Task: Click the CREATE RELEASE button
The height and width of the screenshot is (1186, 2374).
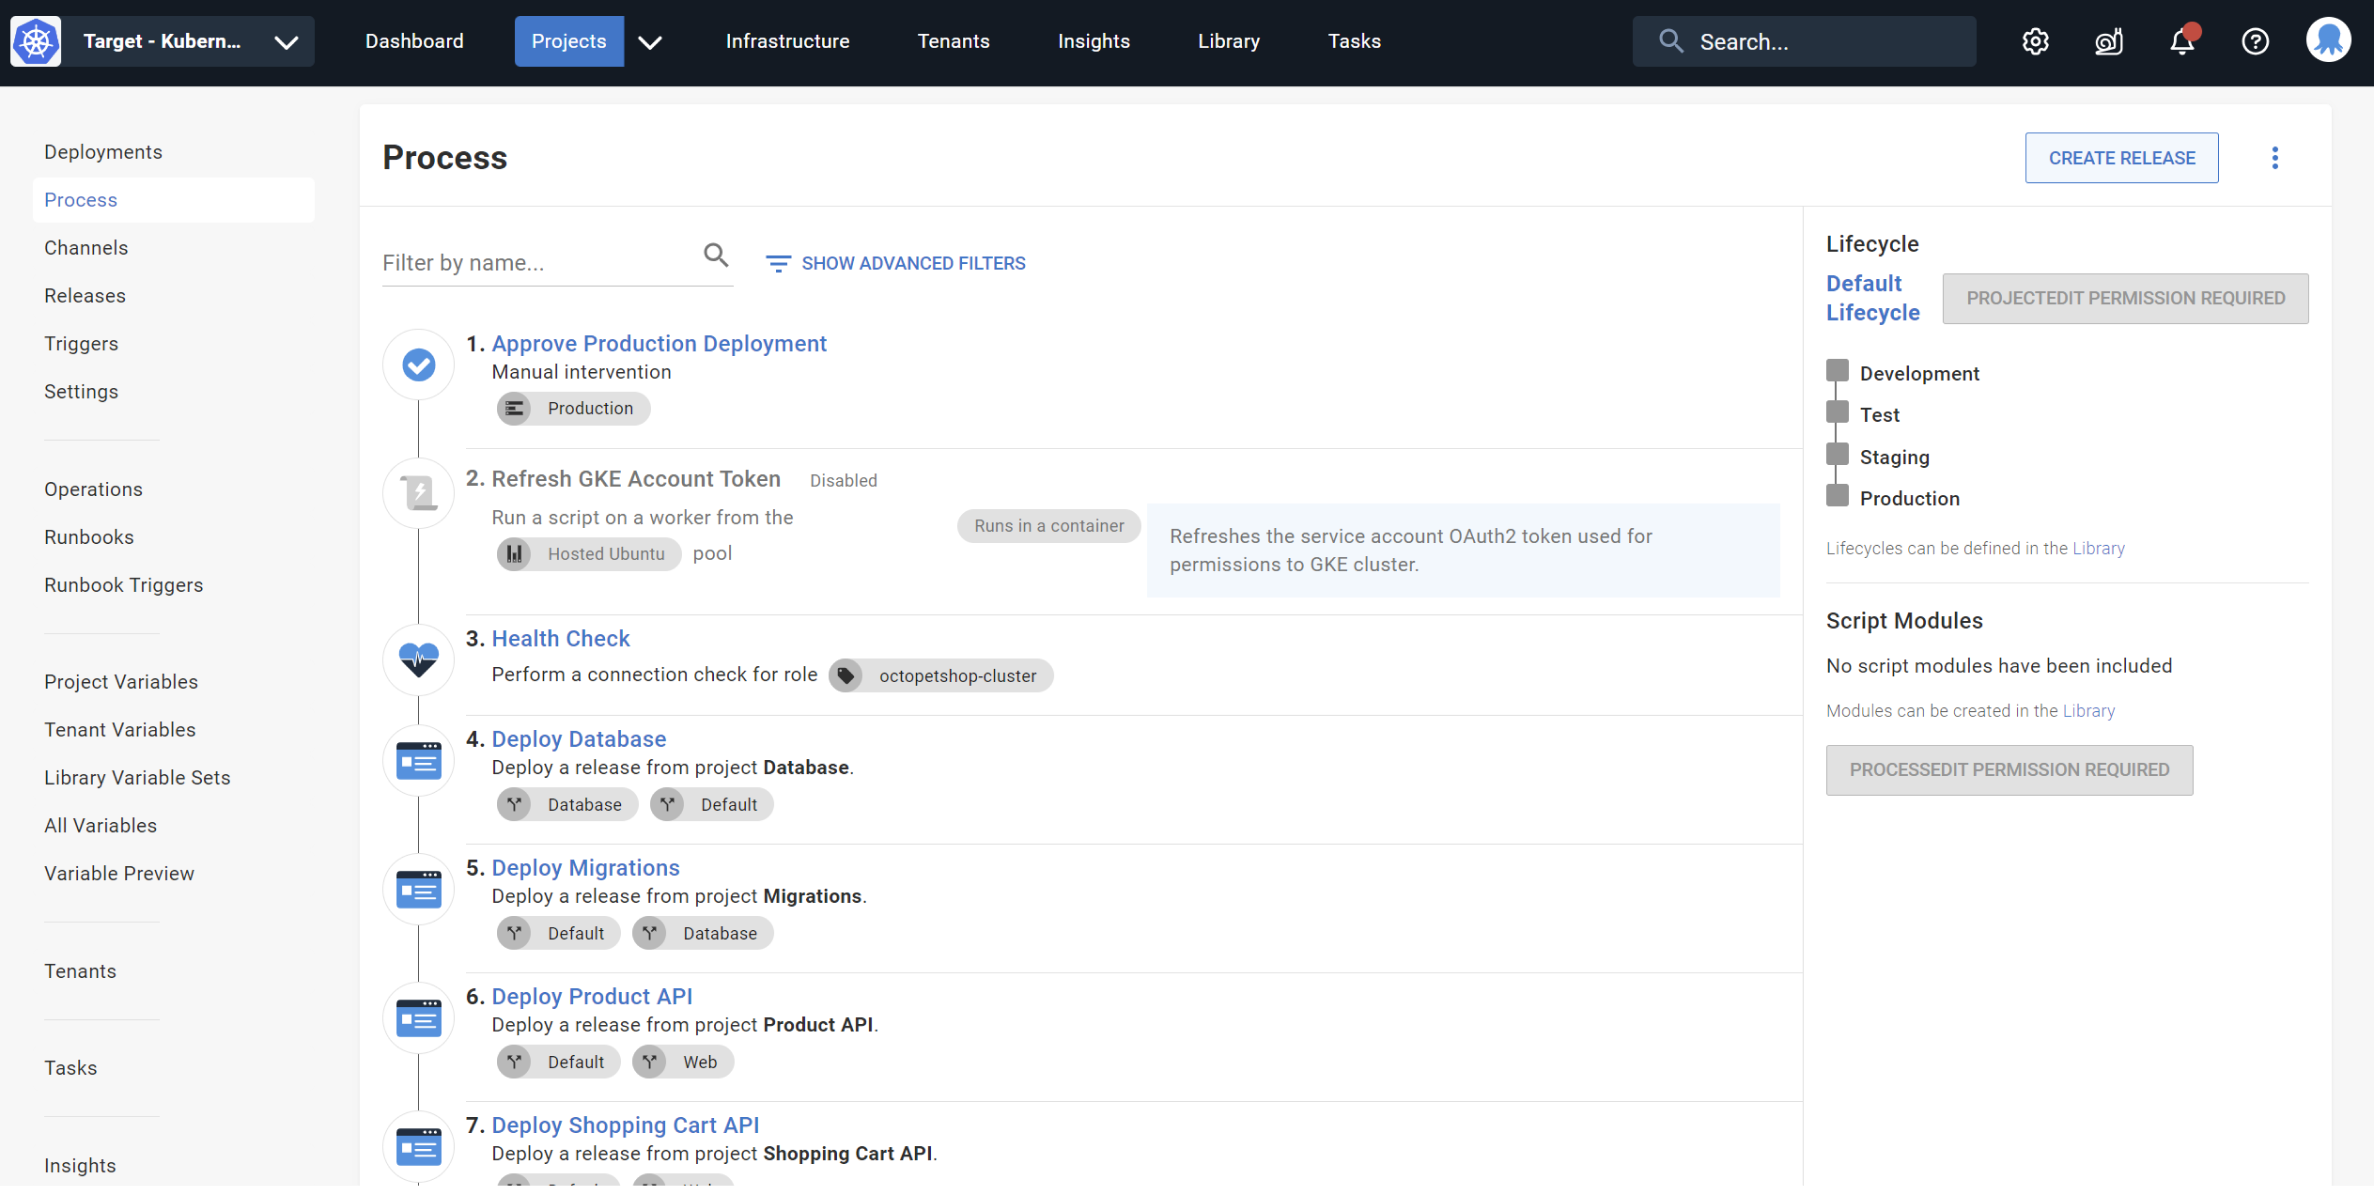Action: pos(2121,157)
